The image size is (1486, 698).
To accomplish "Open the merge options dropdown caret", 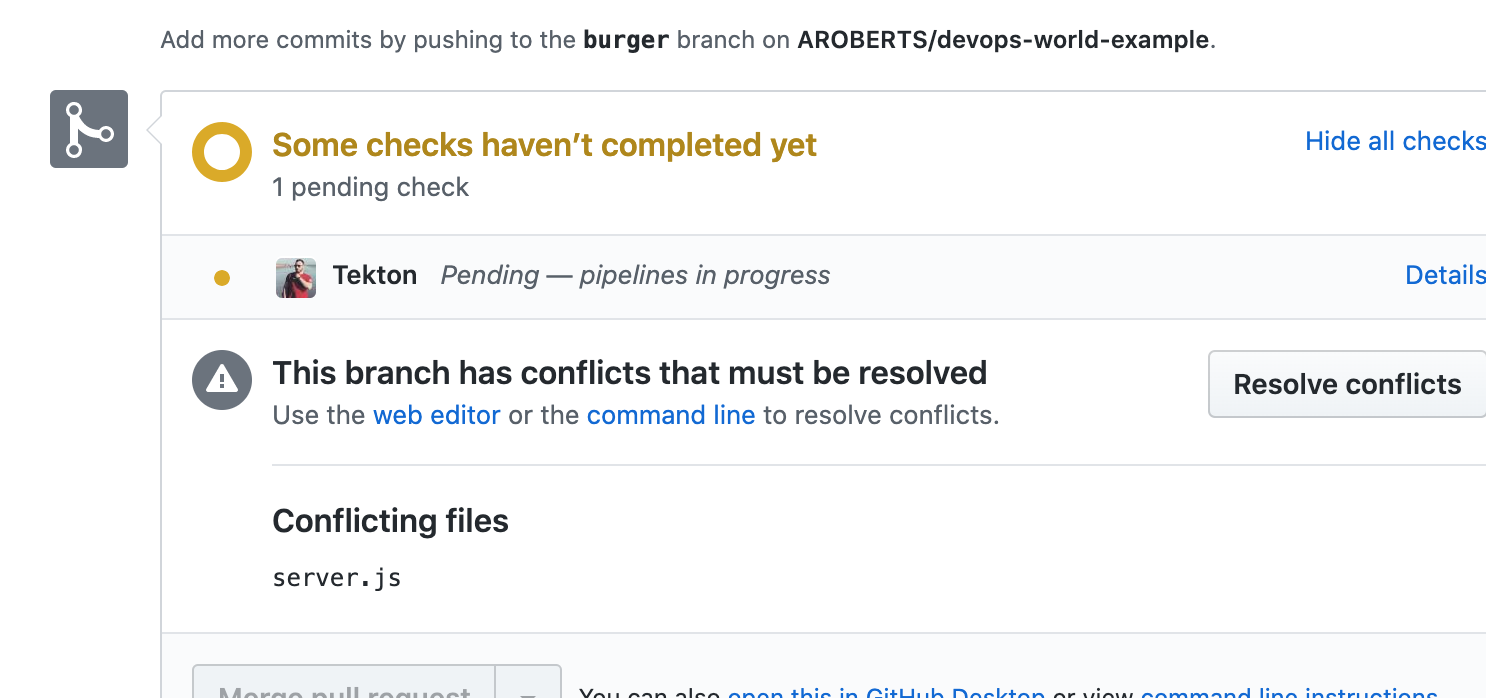I will 528,690.
